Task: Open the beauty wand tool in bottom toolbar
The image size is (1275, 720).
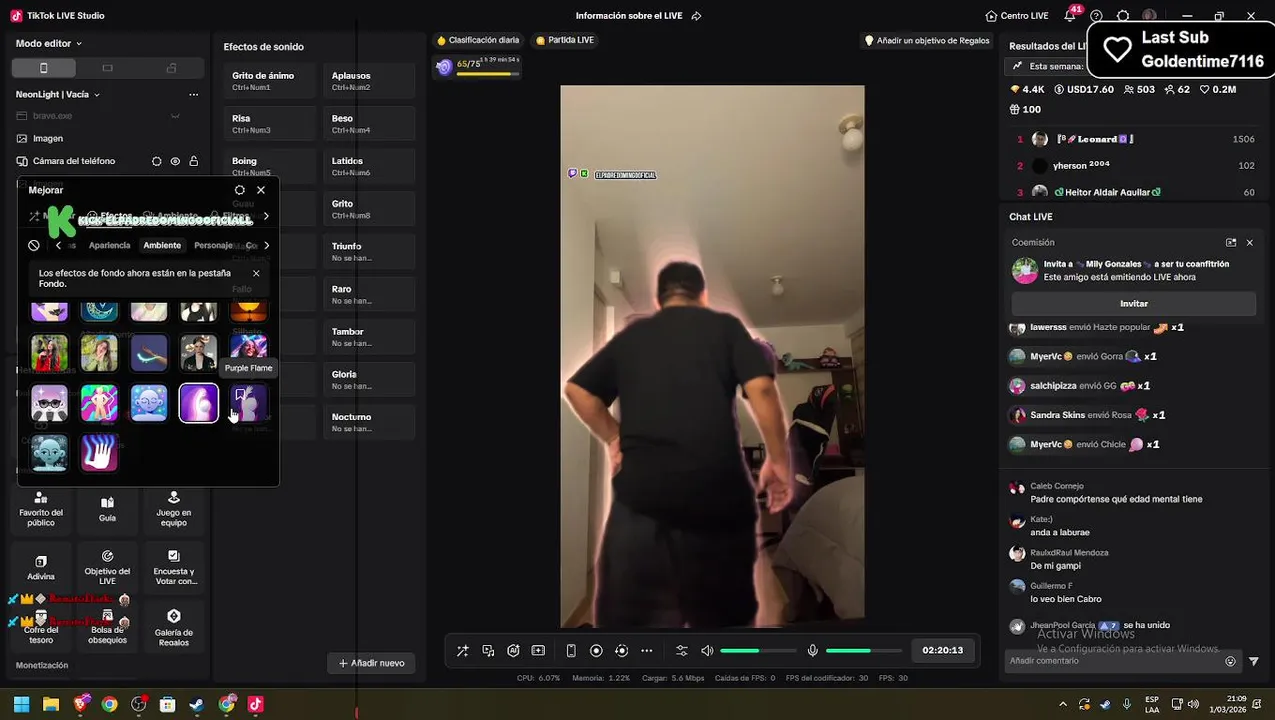Action: 463,650
